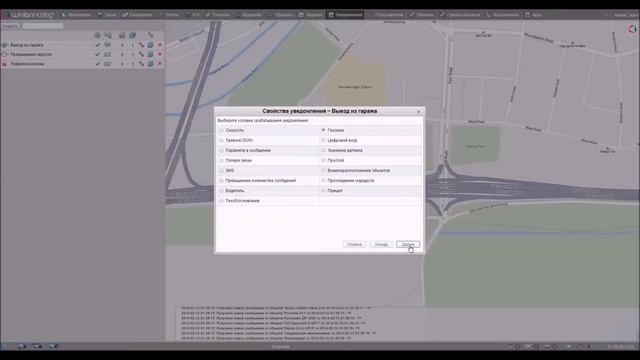
Task: Click the compass icon on the map
Action: point(632,29)
